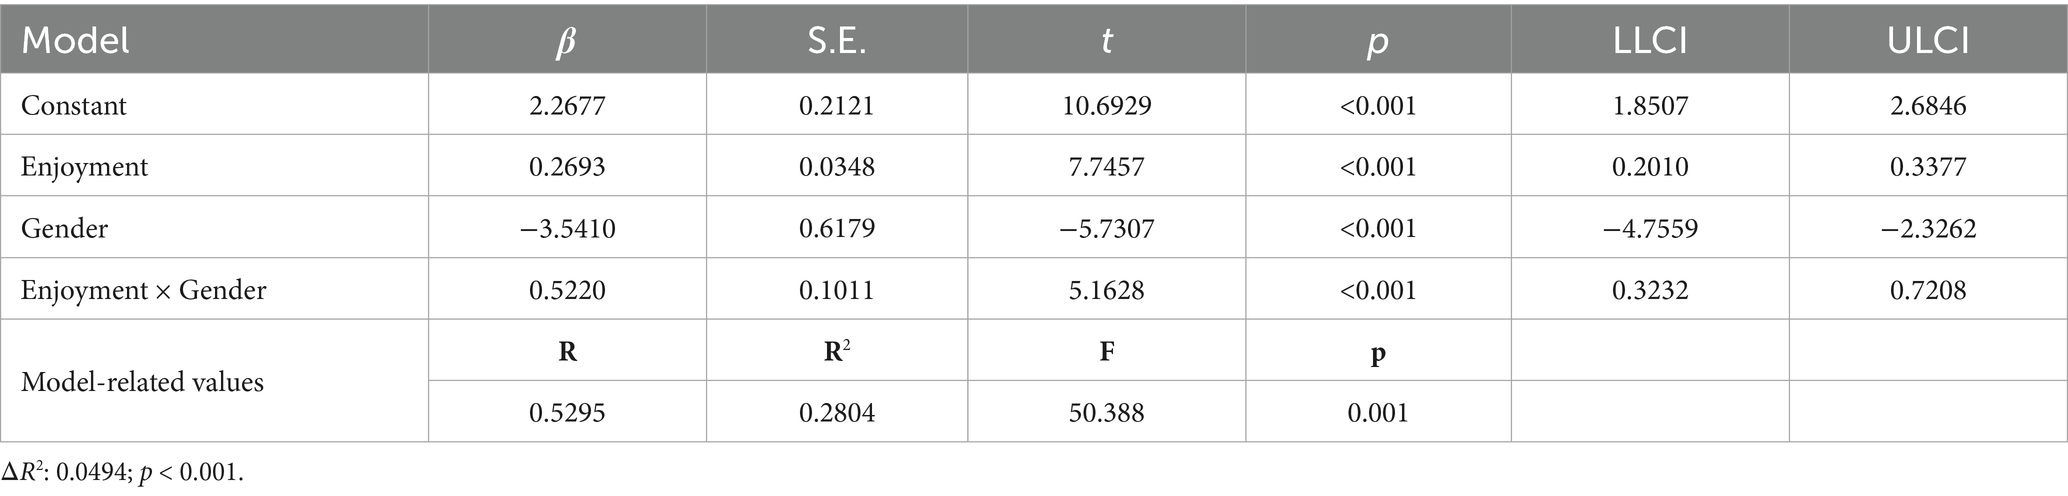Click the Enjoyment t value 7.7457
The width and height of the screenshot is (2068, 496).
1106,166
